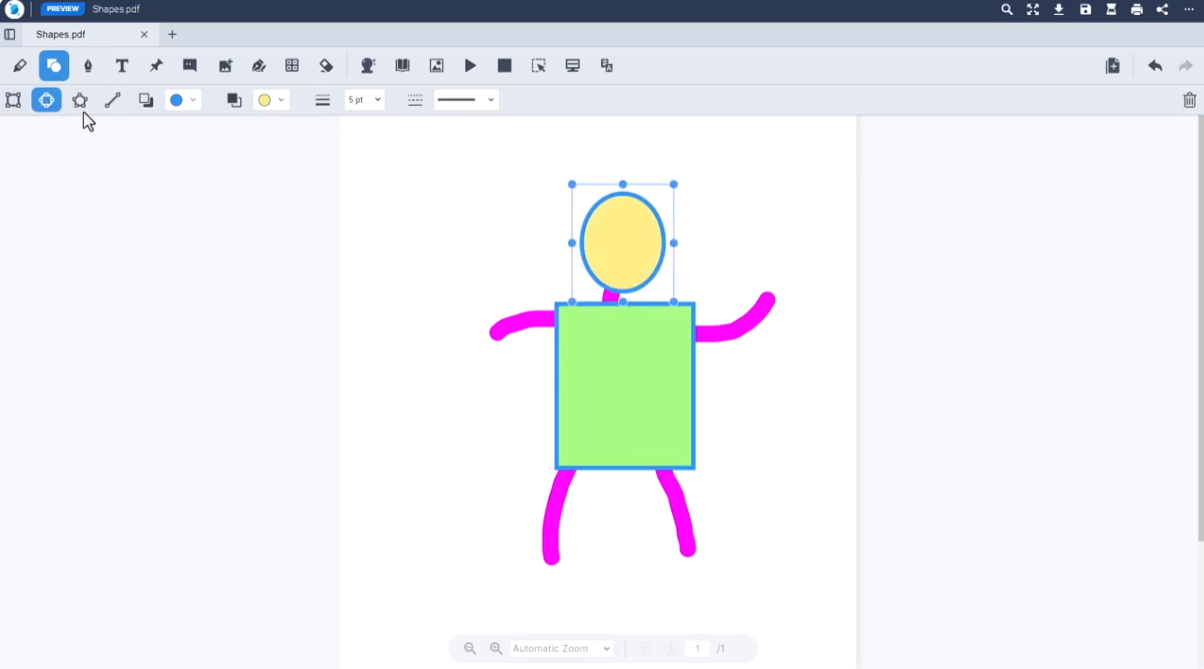Click the PREVIEW badge
1204x669 pixels.
click(62, 9)
